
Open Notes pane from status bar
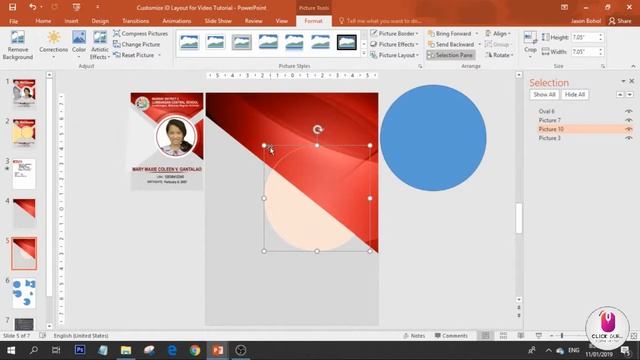click(x=414, y=336)
